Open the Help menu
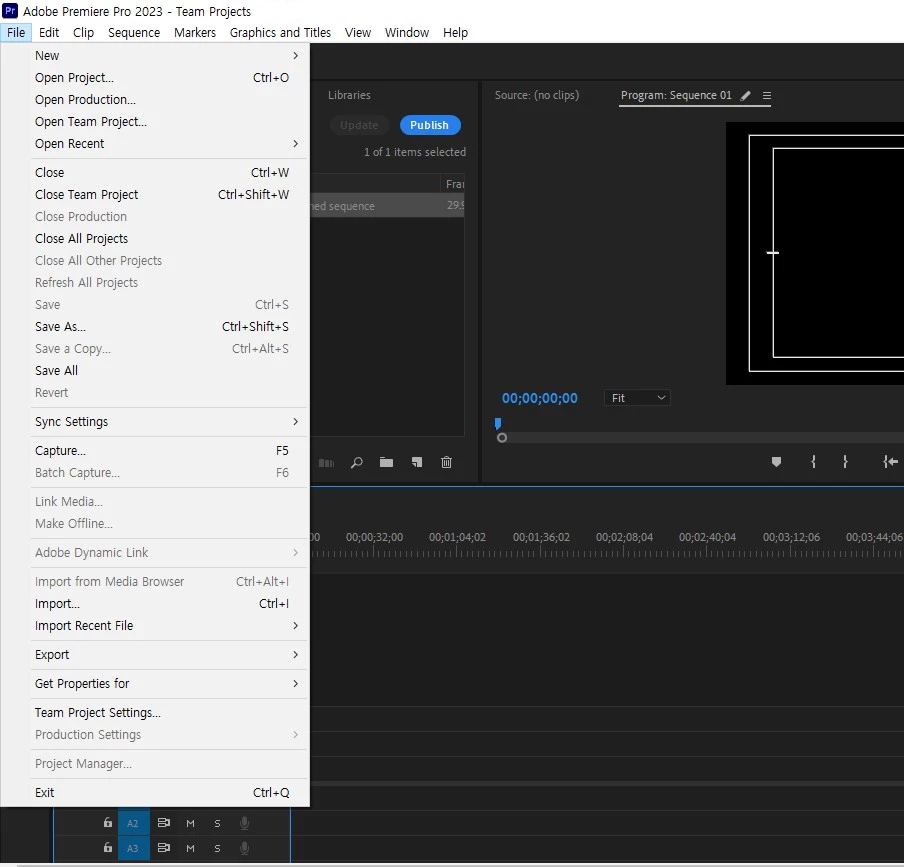This screenshot has height=867, width=904. click(x=455, y=32)
